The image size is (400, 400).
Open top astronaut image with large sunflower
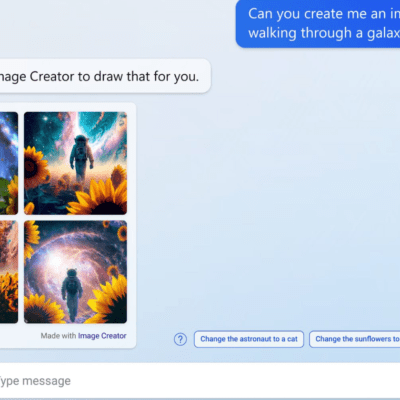click(75, 163)
